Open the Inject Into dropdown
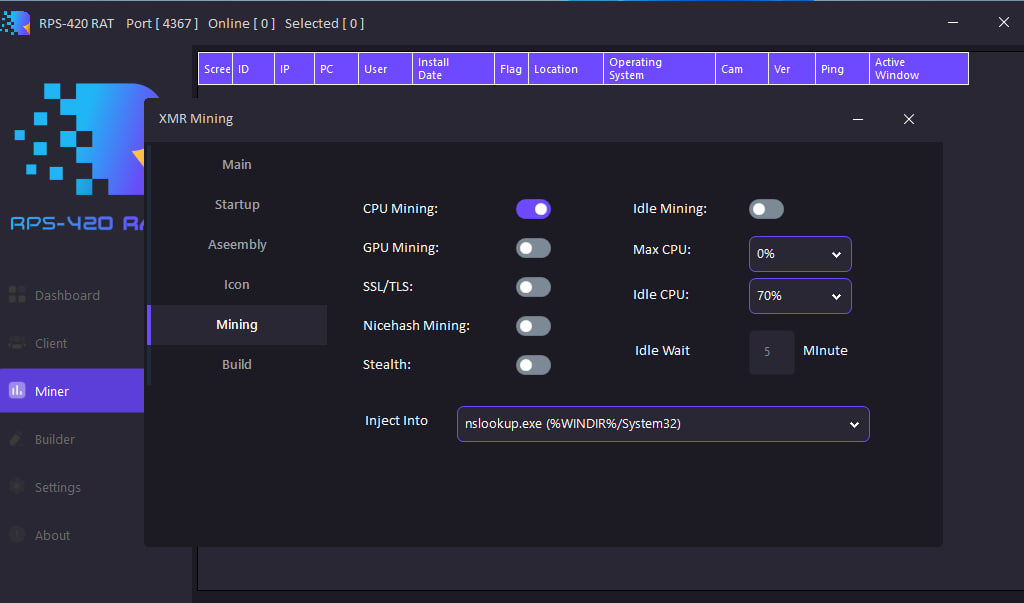 662,424
